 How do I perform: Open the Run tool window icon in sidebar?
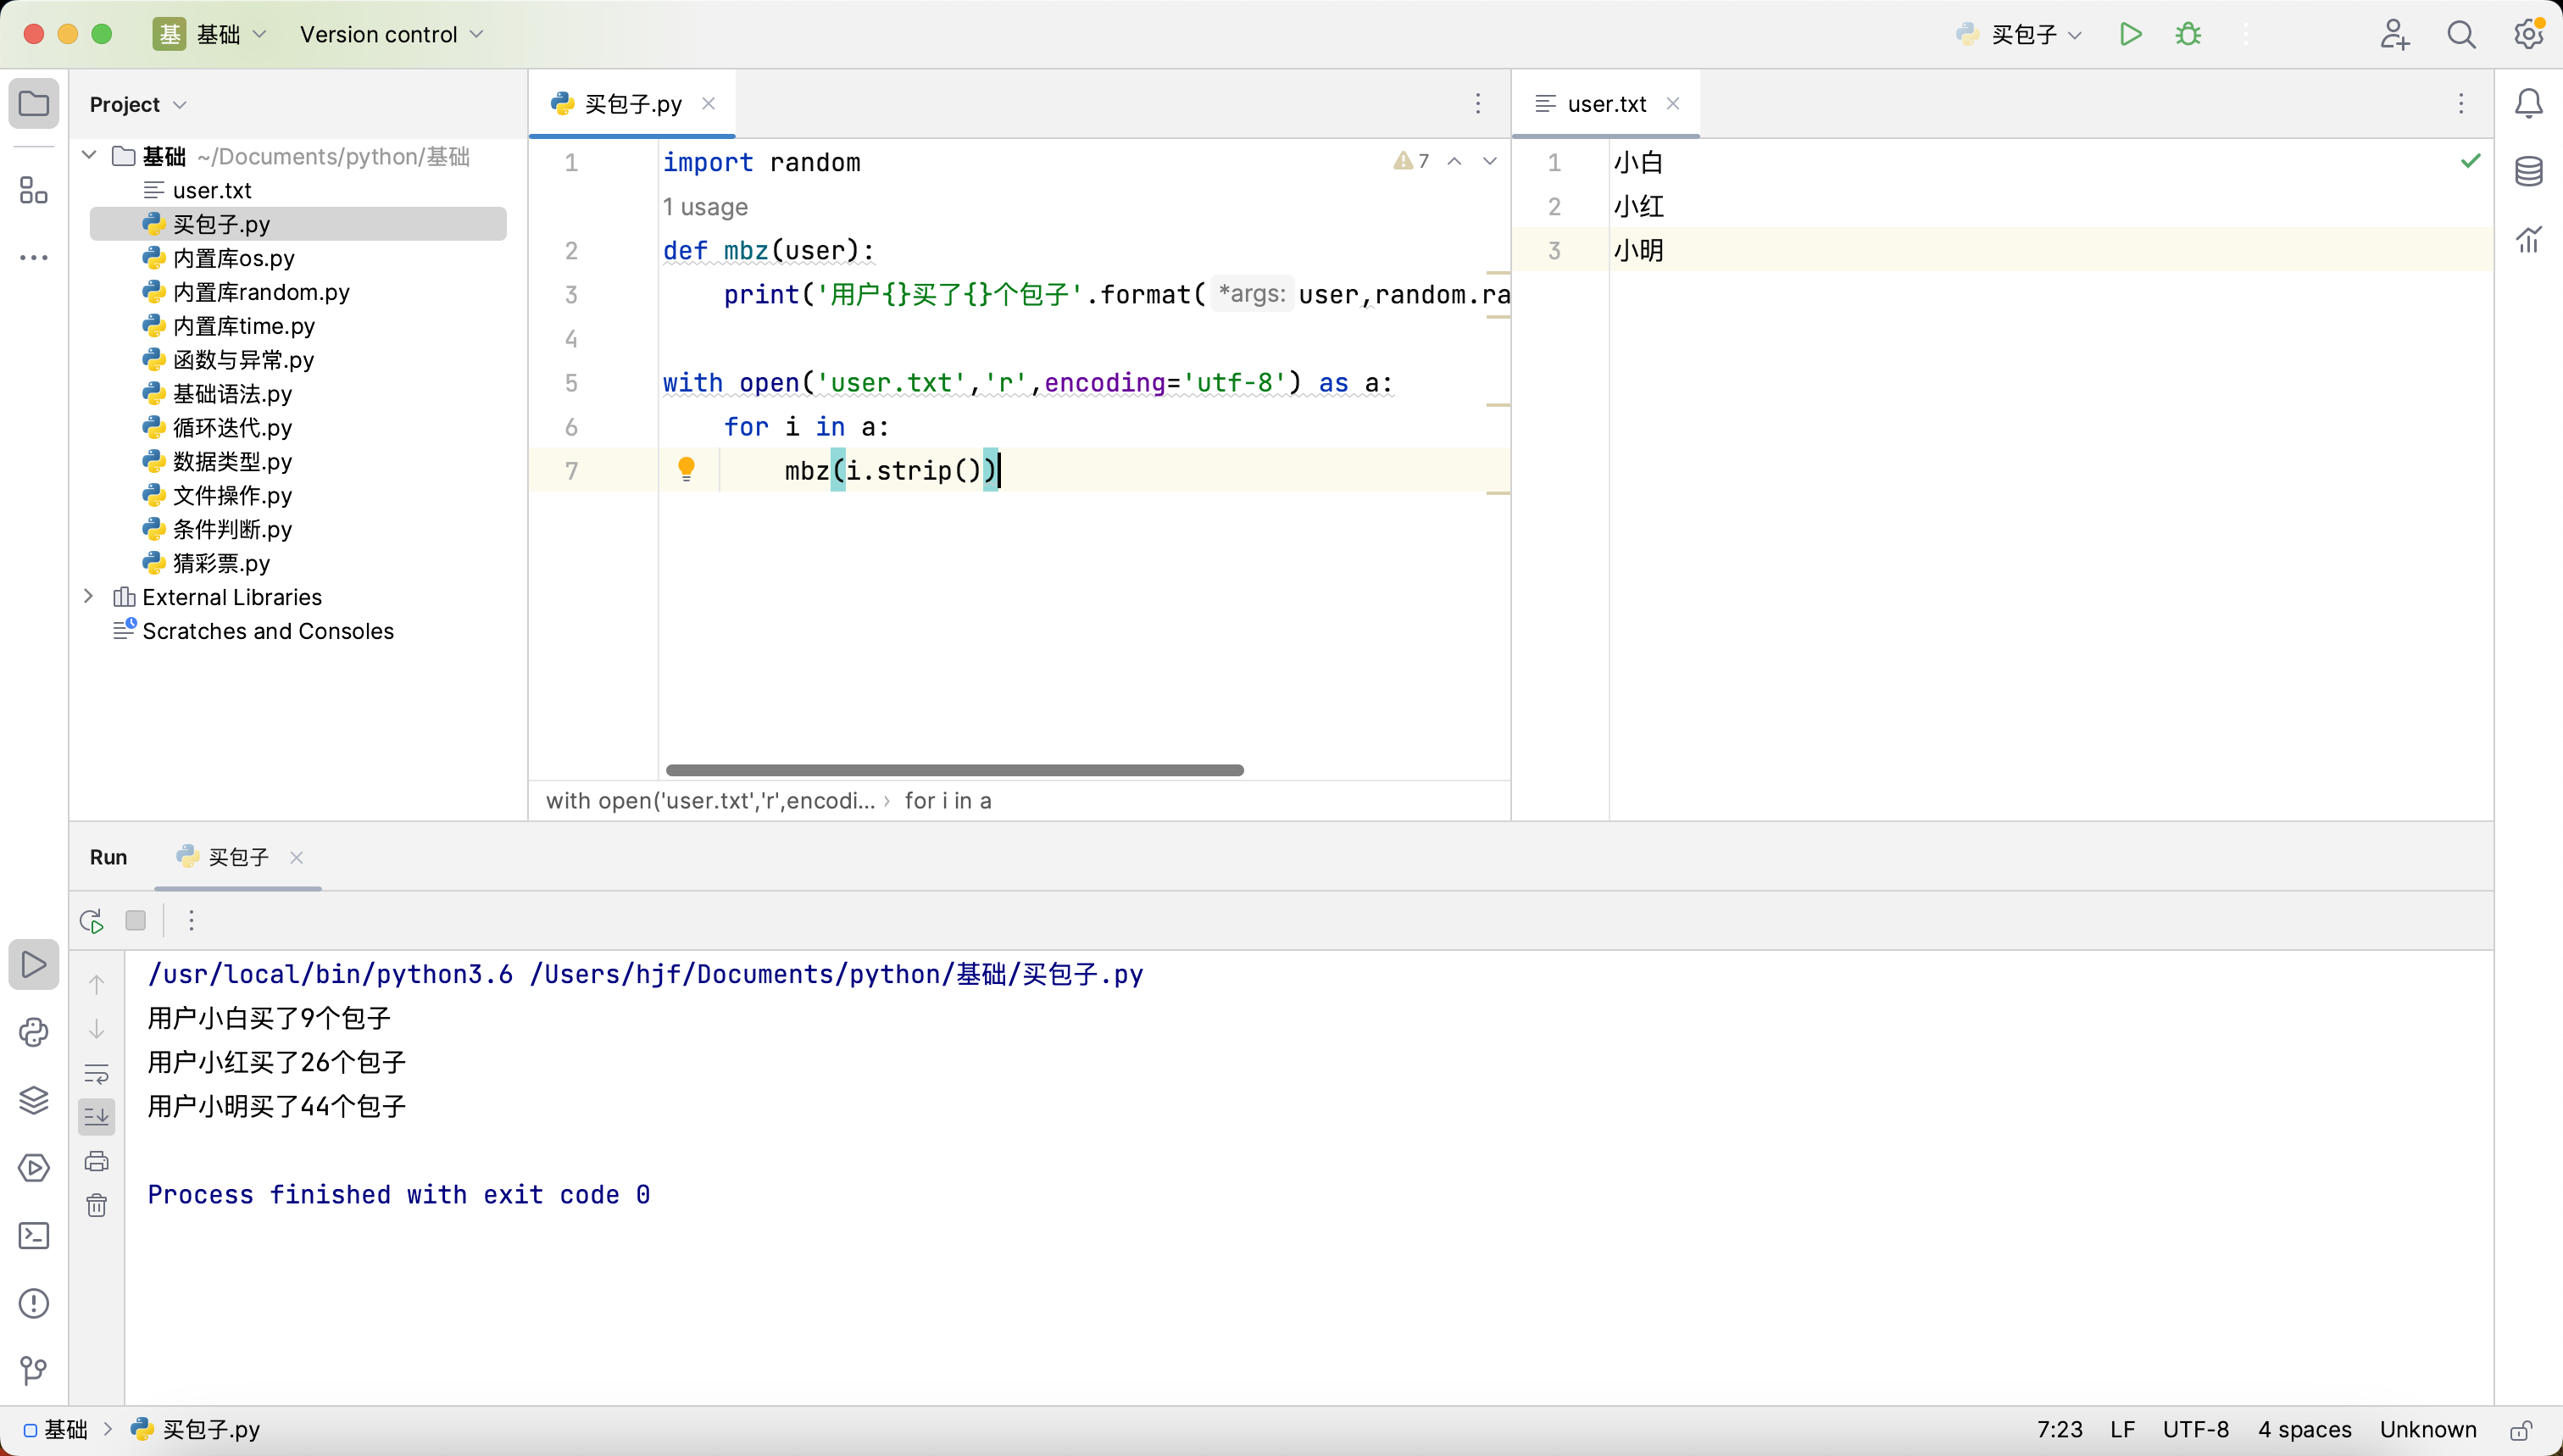[x=34, y=964]
